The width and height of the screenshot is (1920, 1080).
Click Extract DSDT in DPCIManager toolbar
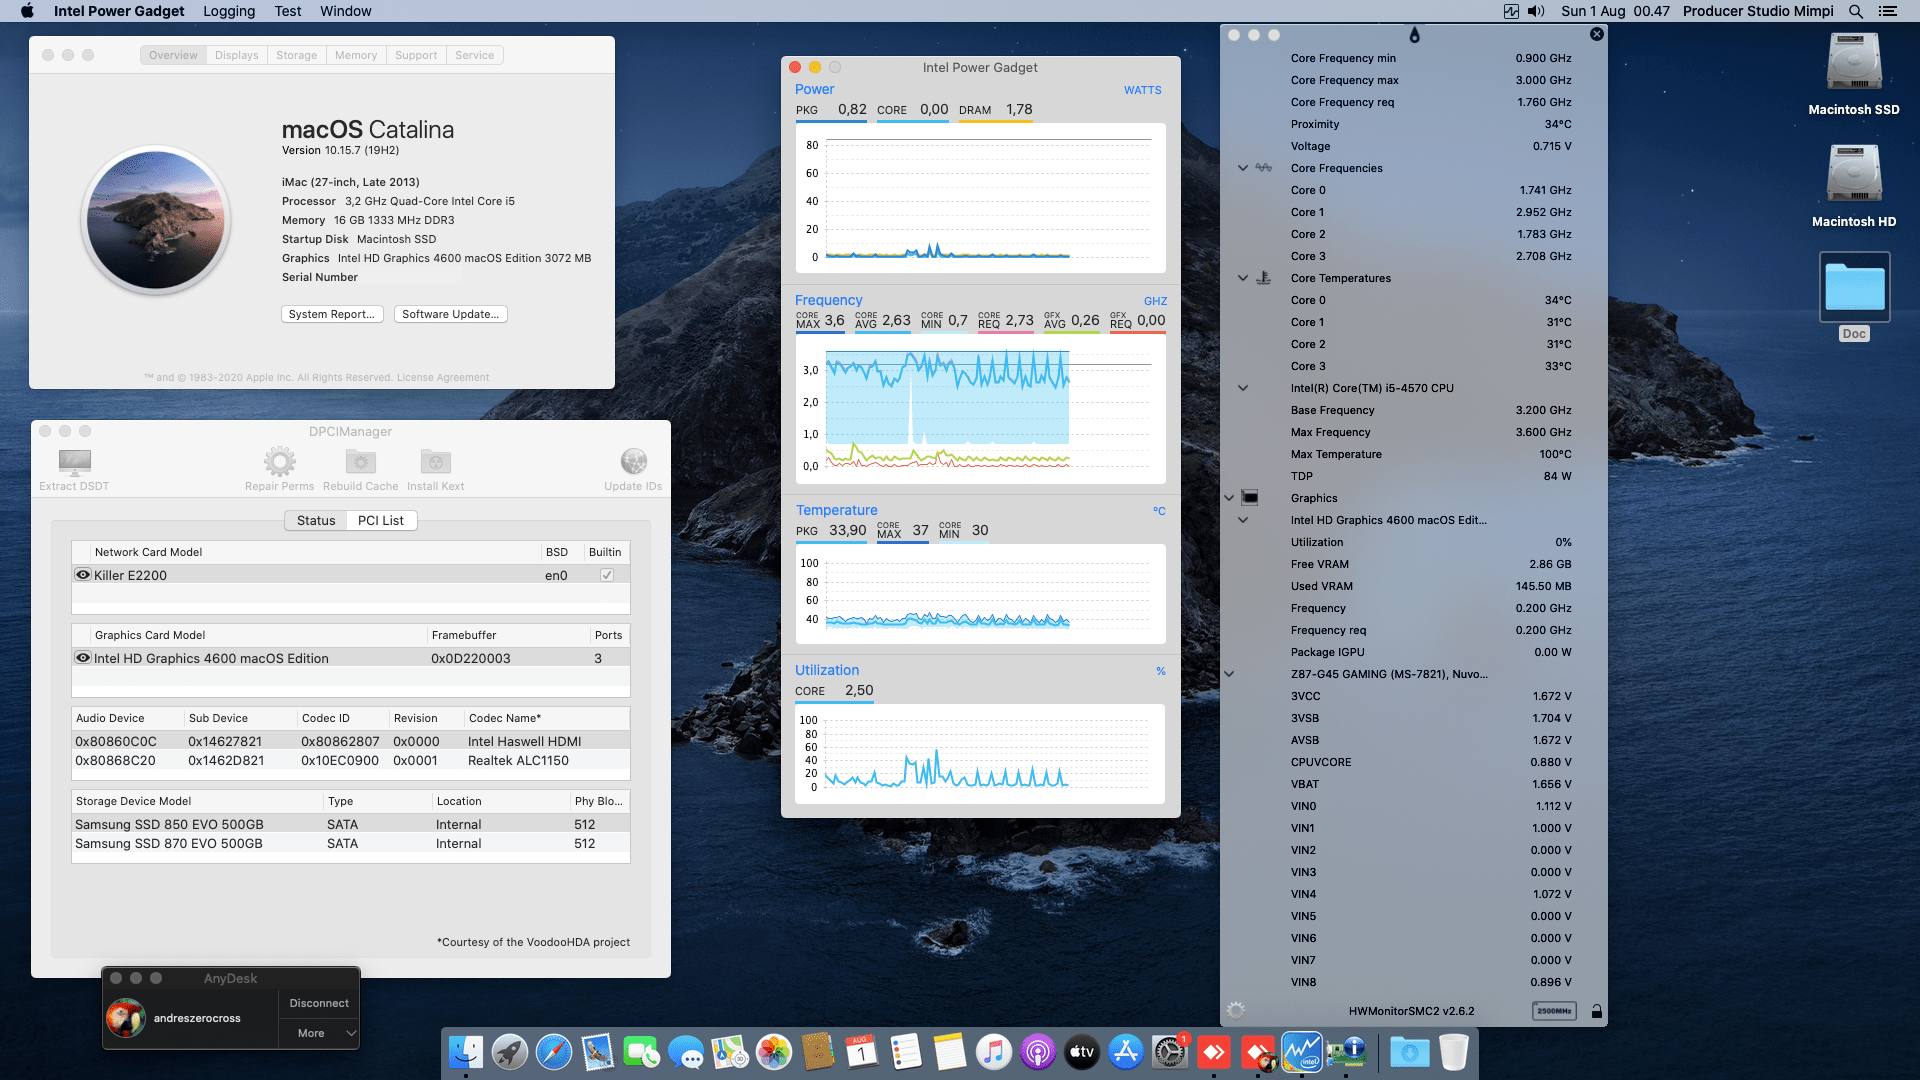(x=74, y=470)
